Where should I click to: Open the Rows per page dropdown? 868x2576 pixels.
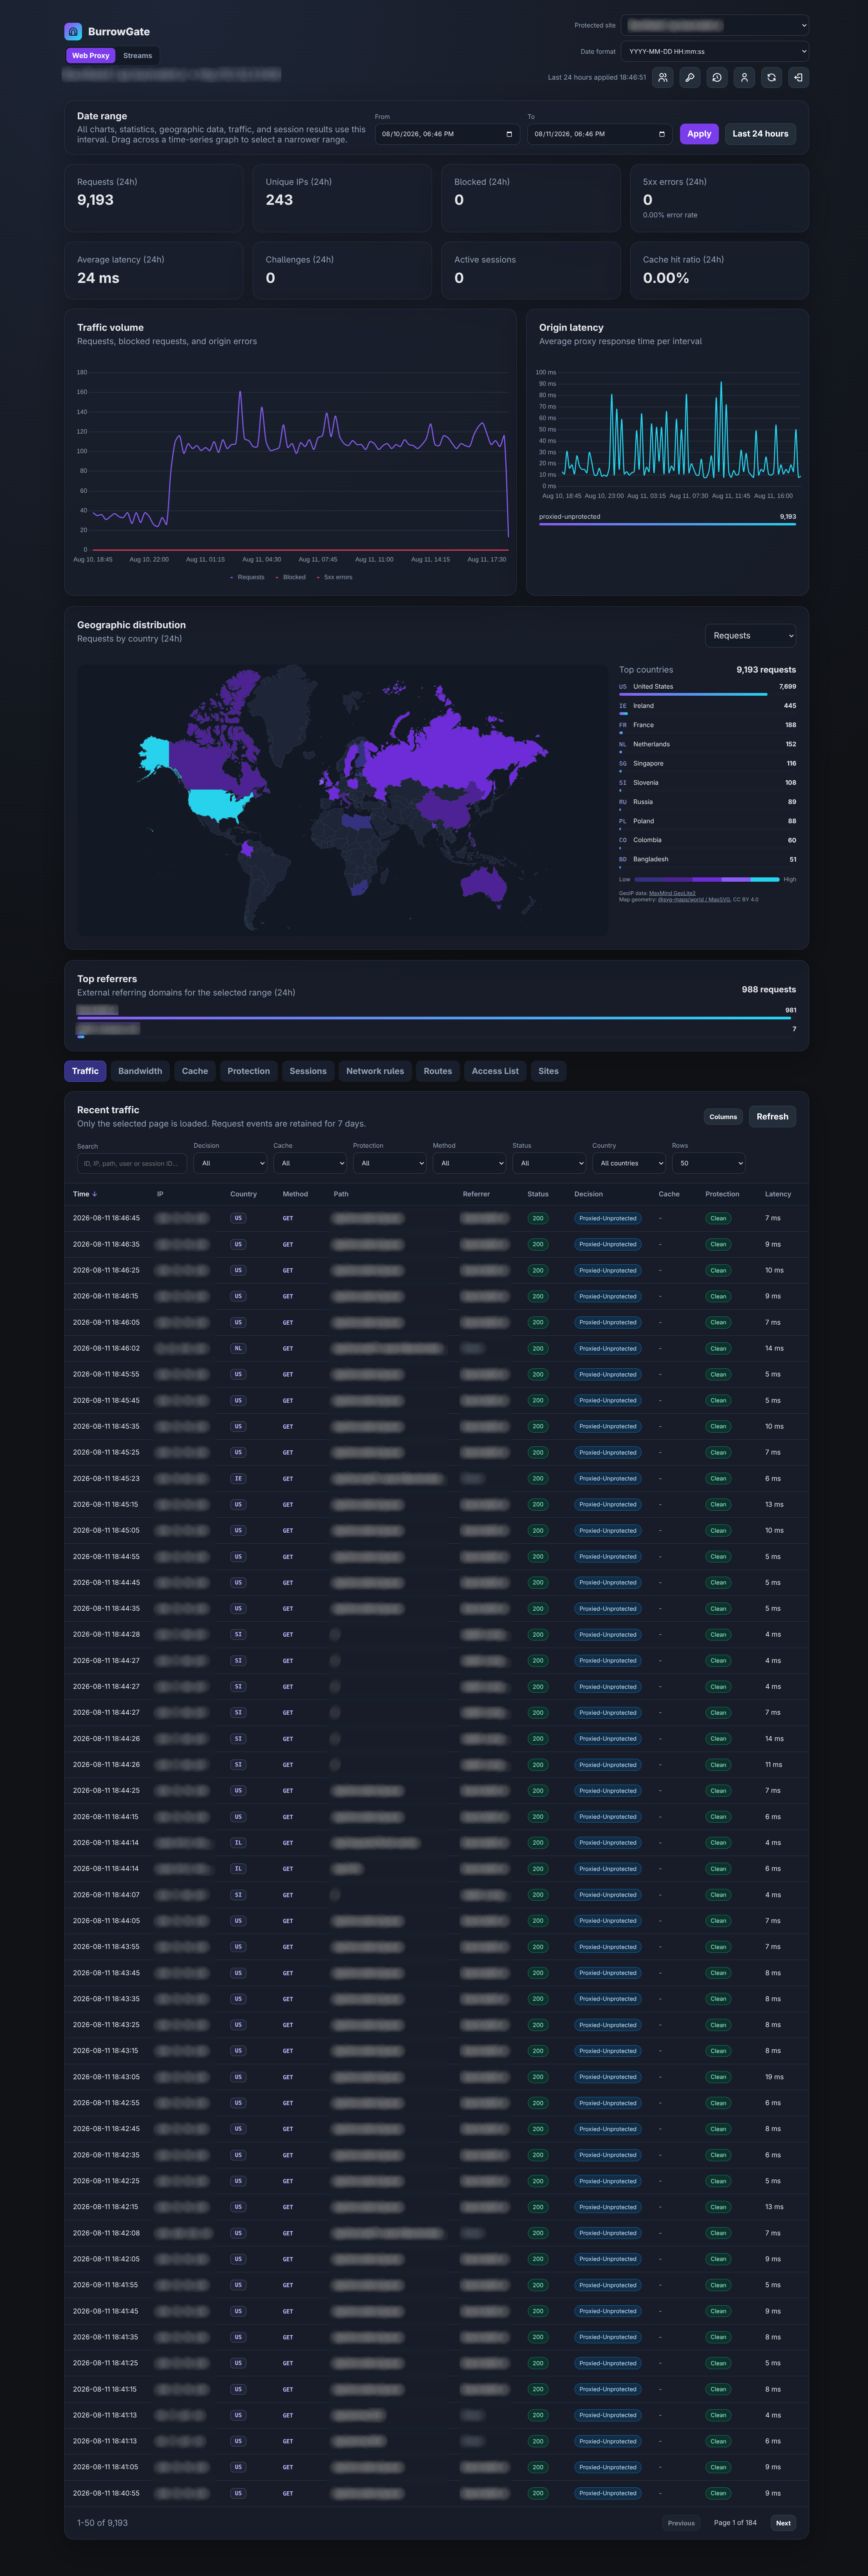coord(709,1163)
